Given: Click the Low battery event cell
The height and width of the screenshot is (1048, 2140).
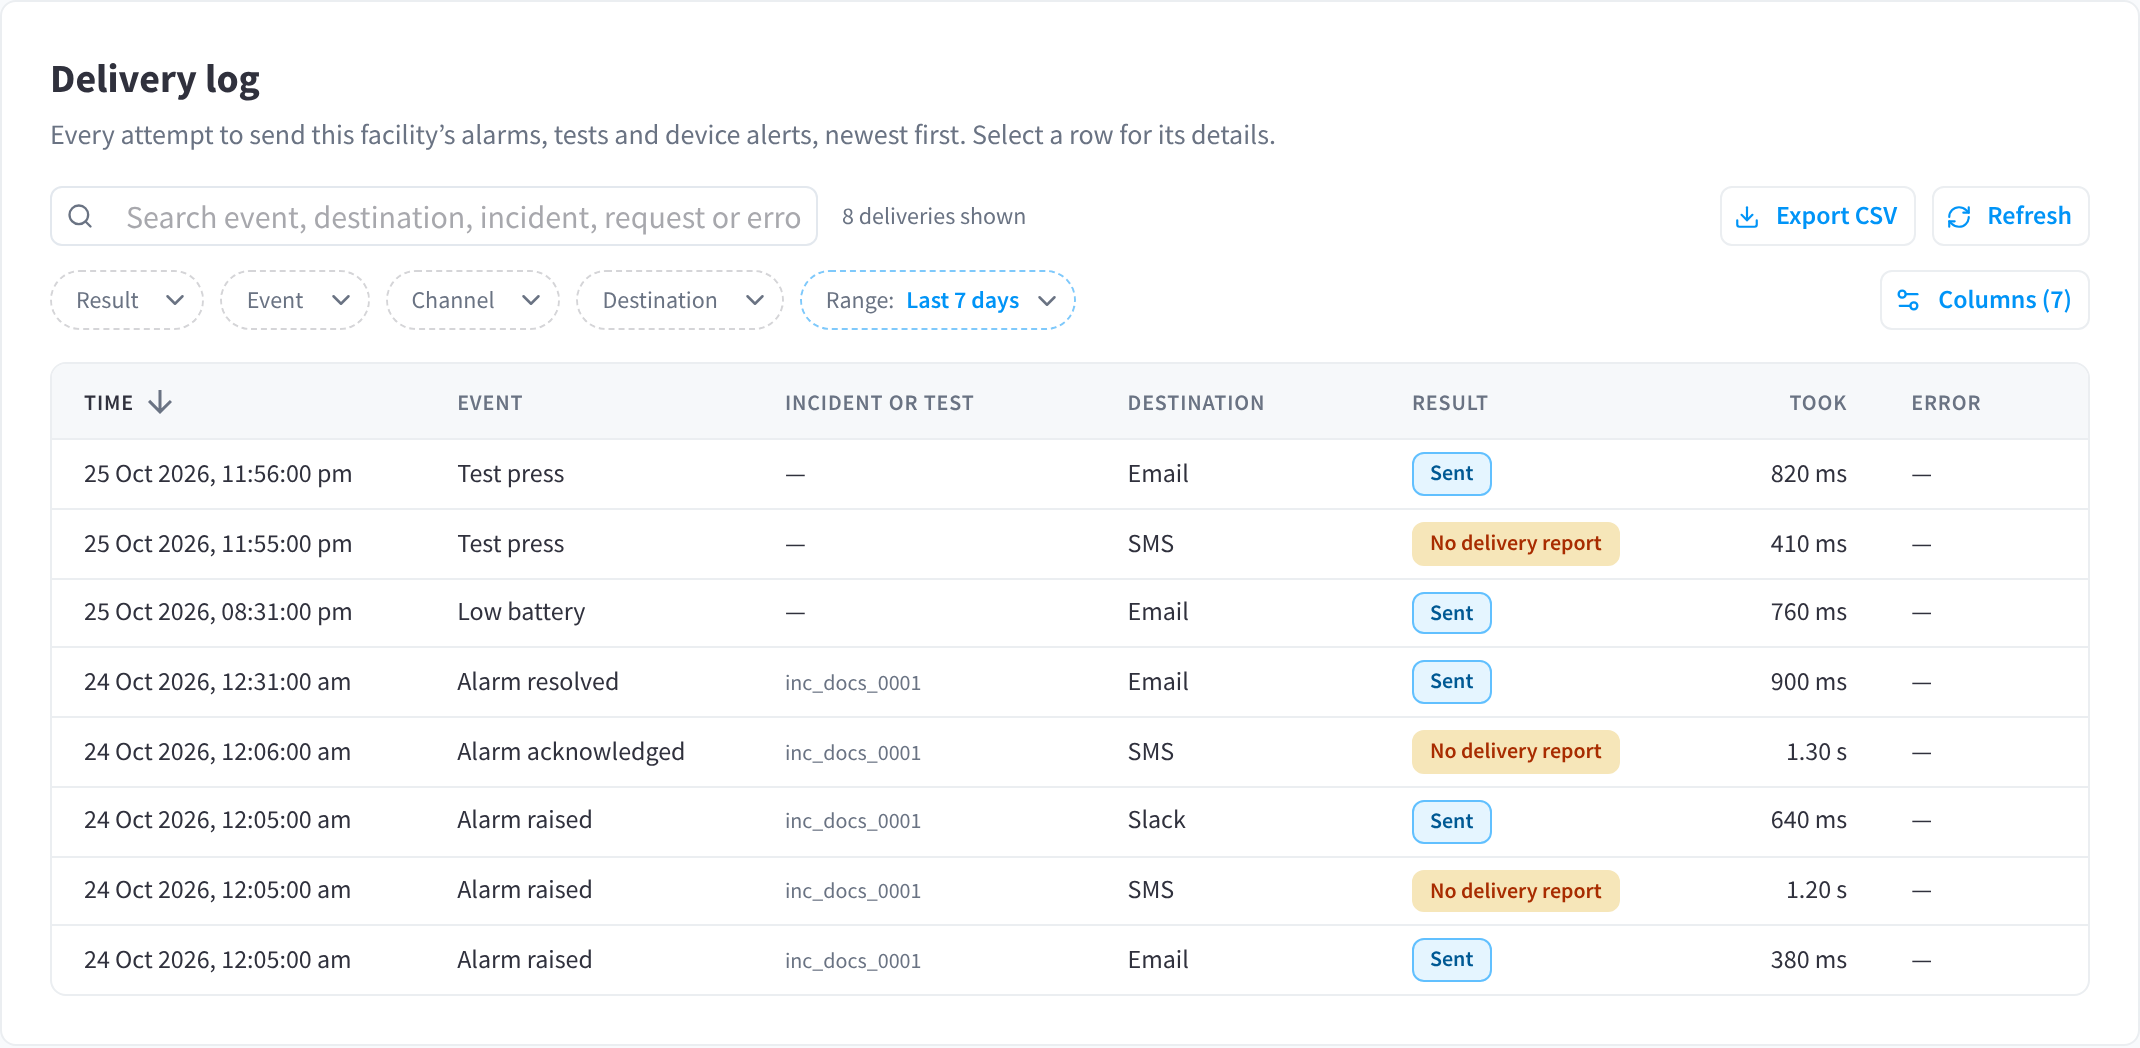Looking at the screenshot, I should [x=521, y=612].
